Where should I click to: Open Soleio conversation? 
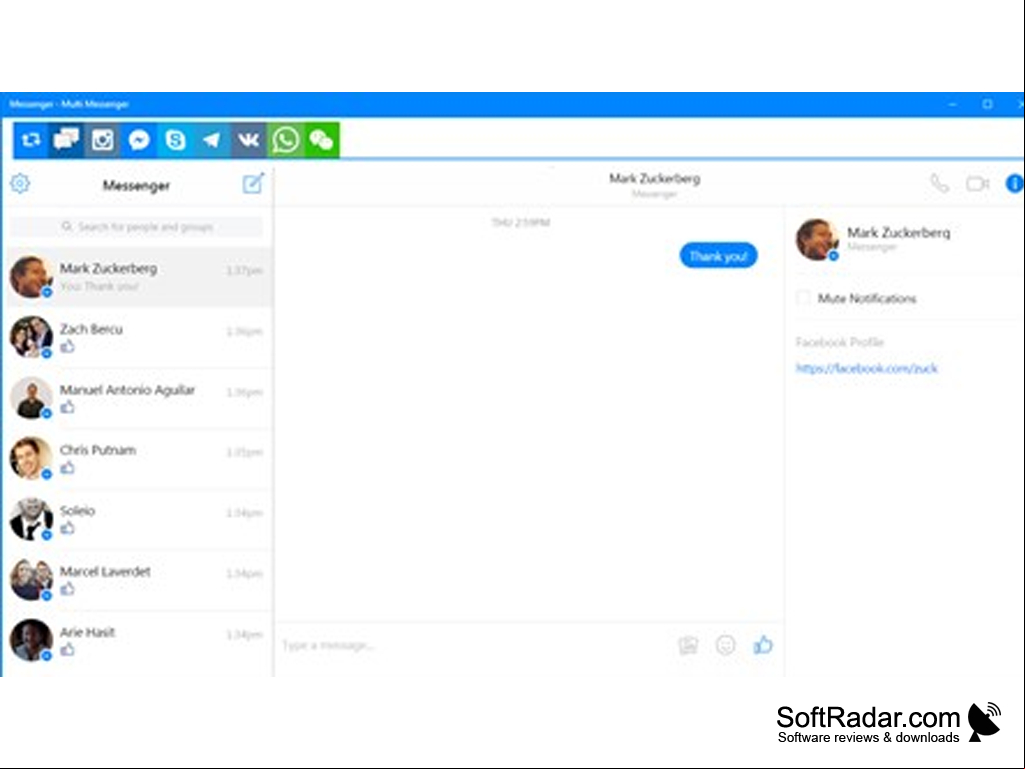[138, 519]
